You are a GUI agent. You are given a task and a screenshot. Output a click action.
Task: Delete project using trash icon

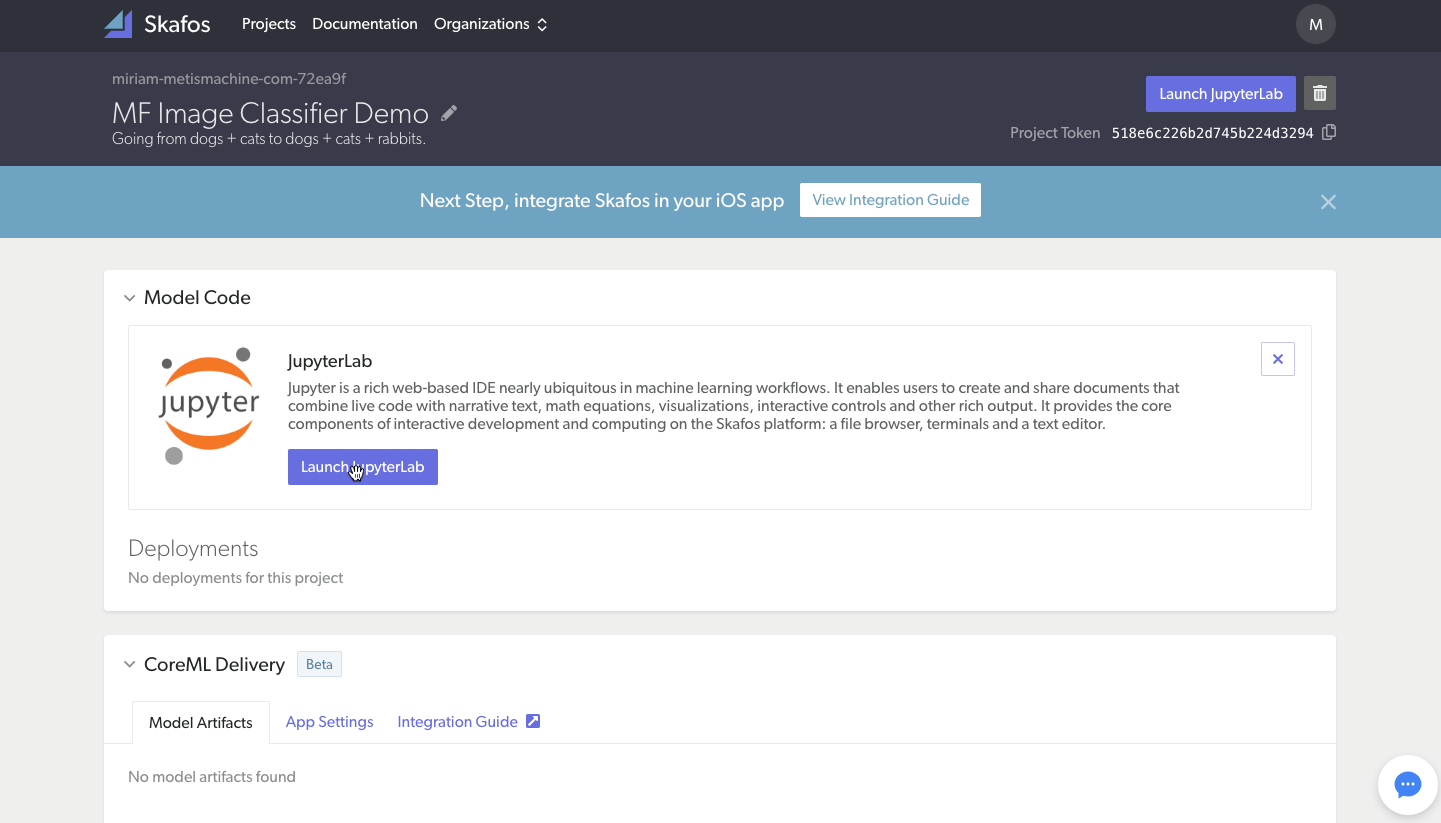tap(1320, 93)
